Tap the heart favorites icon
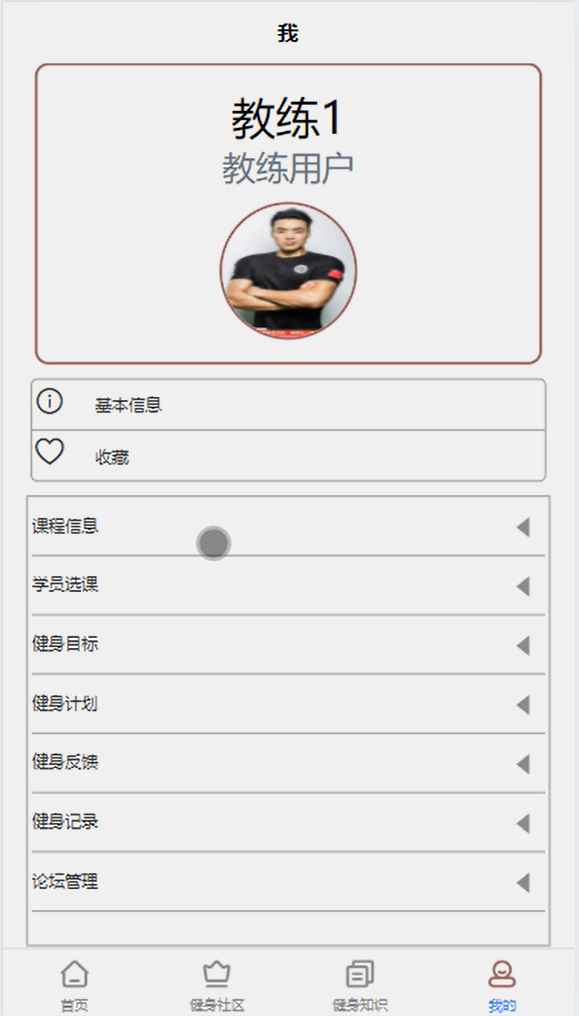This screenshot has width=579, height=1016. tap(49, 452)
